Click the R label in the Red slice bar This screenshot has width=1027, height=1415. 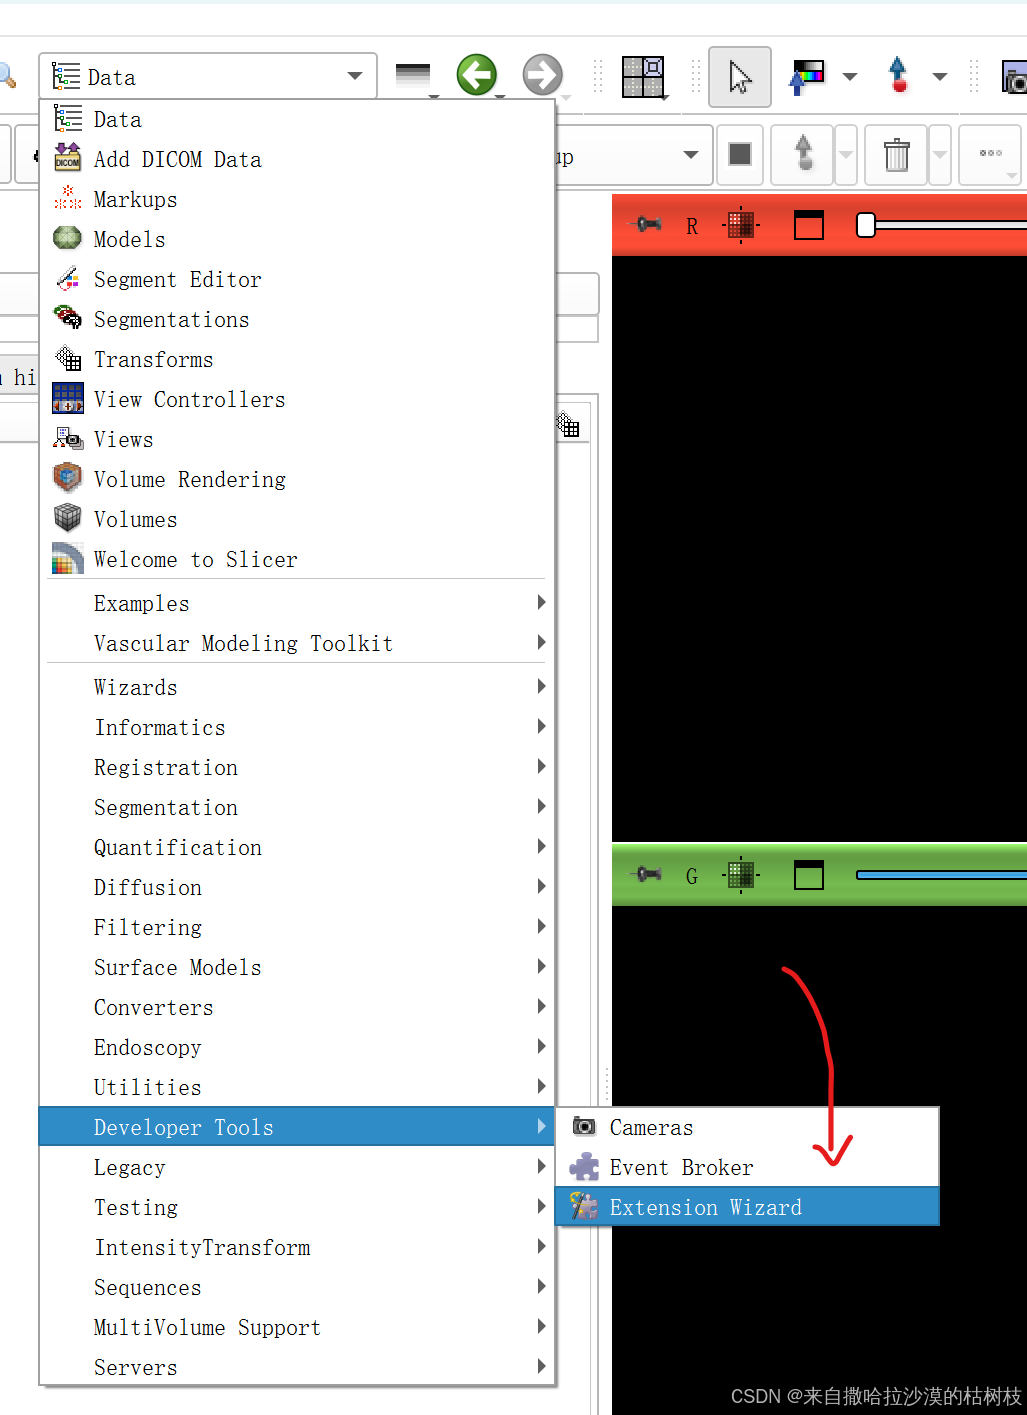click(x=692, y=226)
